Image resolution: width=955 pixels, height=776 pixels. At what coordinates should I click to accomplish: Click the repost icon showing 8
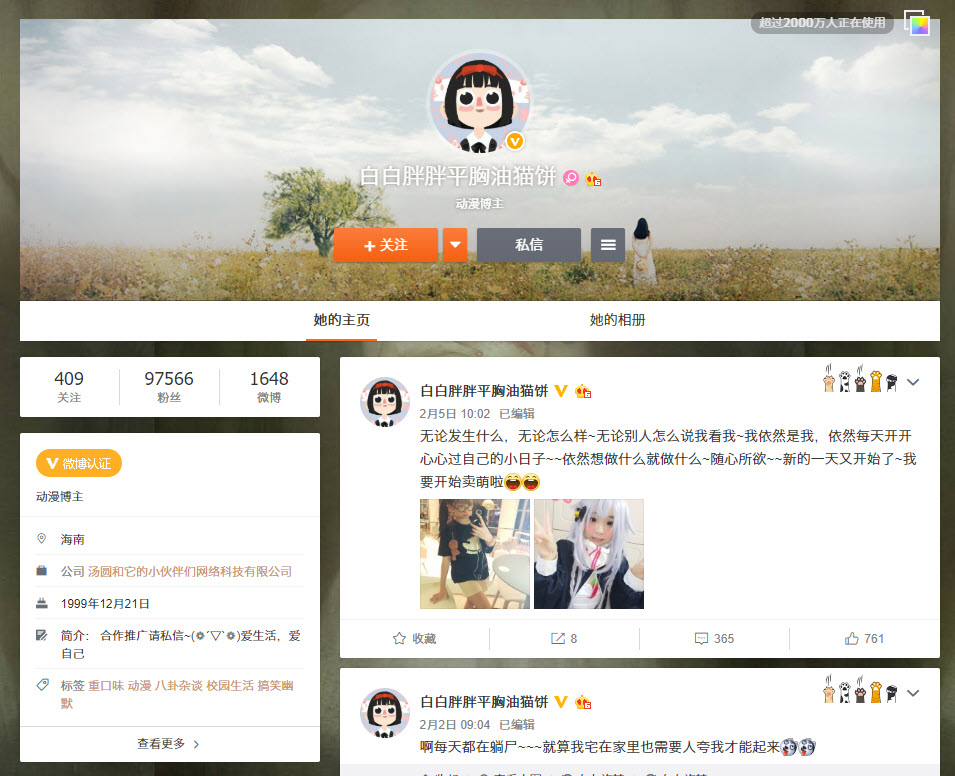click(x=564, y=638)
